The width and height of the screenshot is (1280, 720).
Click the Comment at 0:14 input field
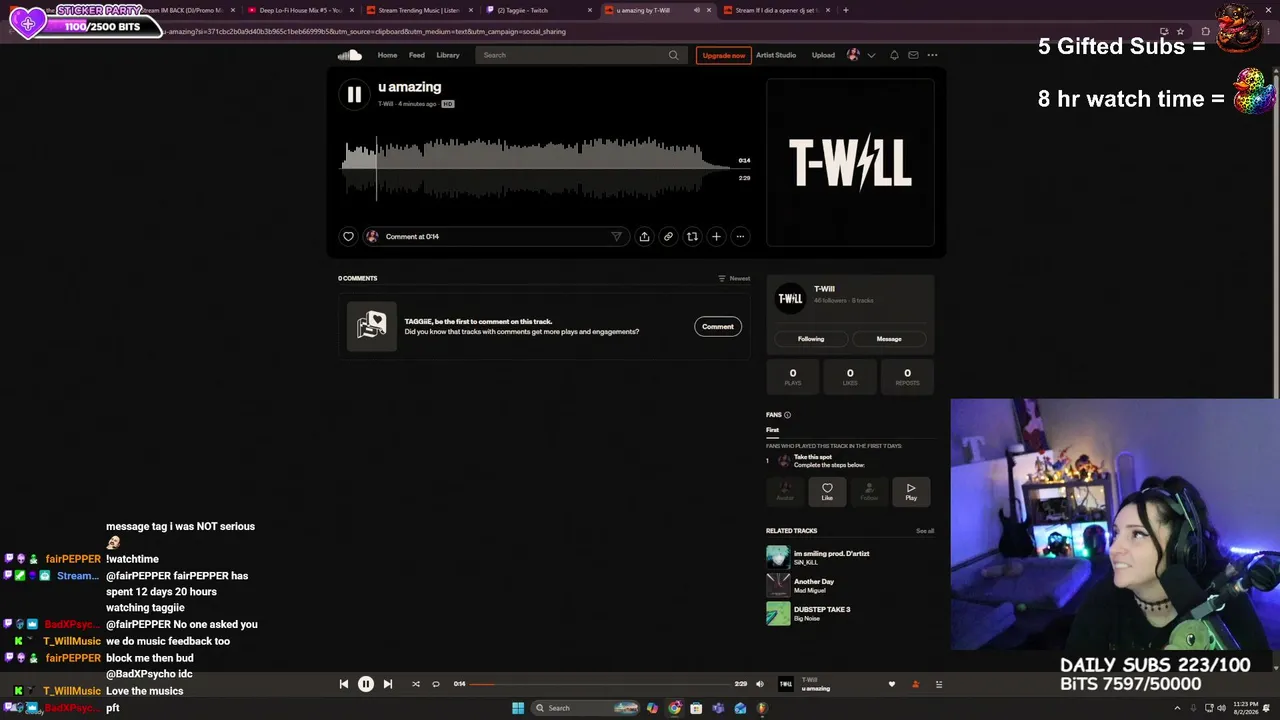tap(495, 237)
